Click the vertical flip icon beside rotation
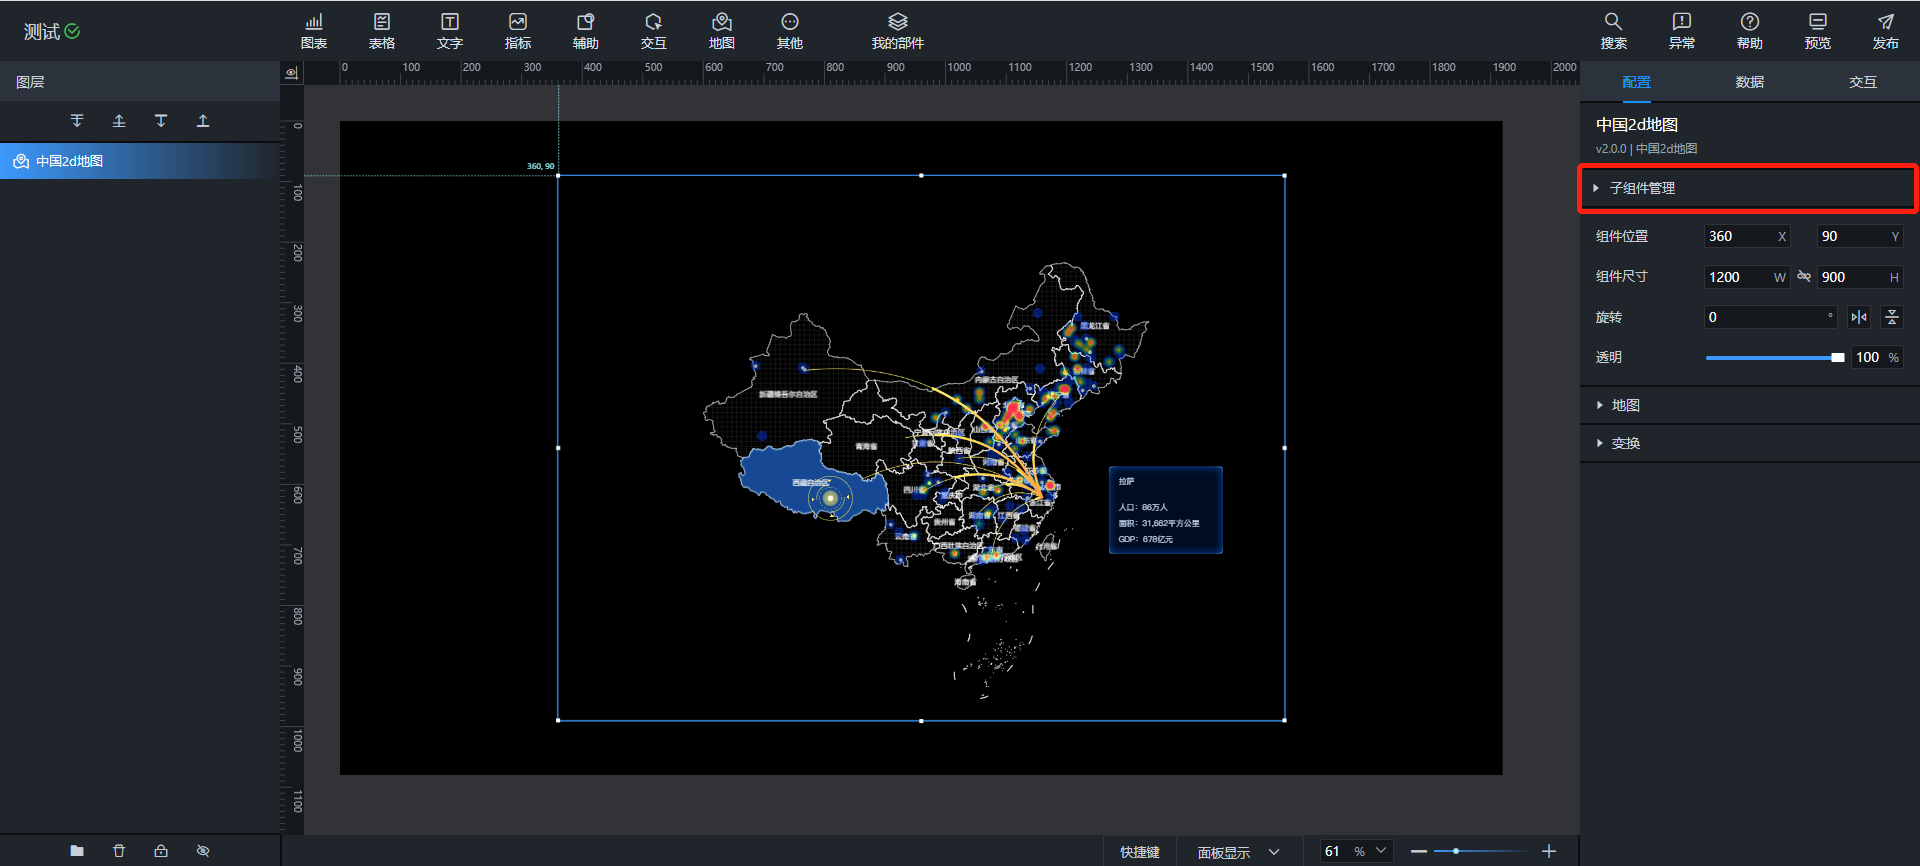The image size is (1920, 866). 1891,317
